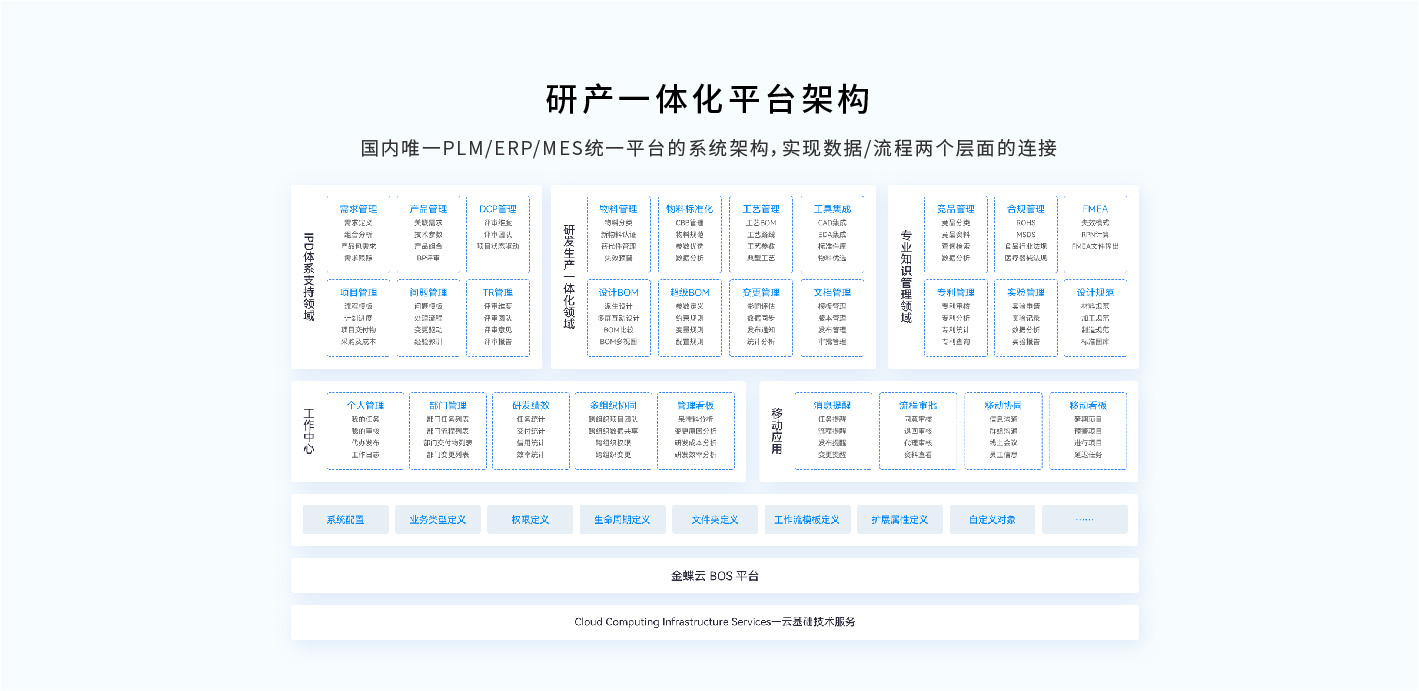The width and height of the screenshot is (1419, 691).
Task: Select the 管理看板 module heading
Action: [695, 405]
